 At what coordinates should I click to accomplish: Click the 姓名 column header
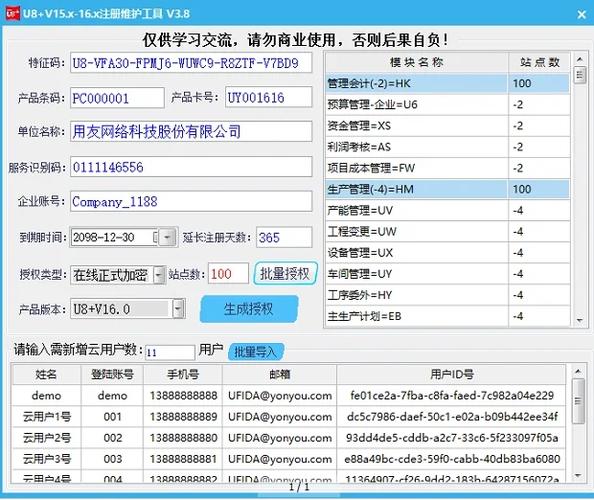tap(46, 374)
